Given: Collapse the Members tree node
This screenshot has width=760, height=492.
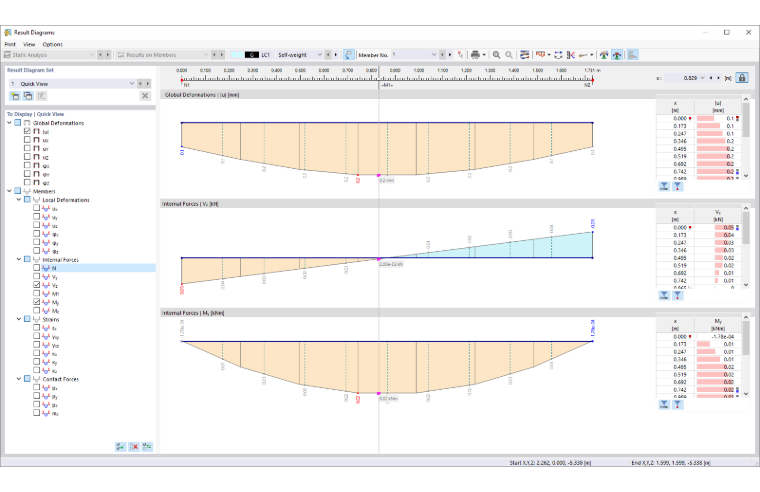Looking at the screenshot, I should coord(9,191).
